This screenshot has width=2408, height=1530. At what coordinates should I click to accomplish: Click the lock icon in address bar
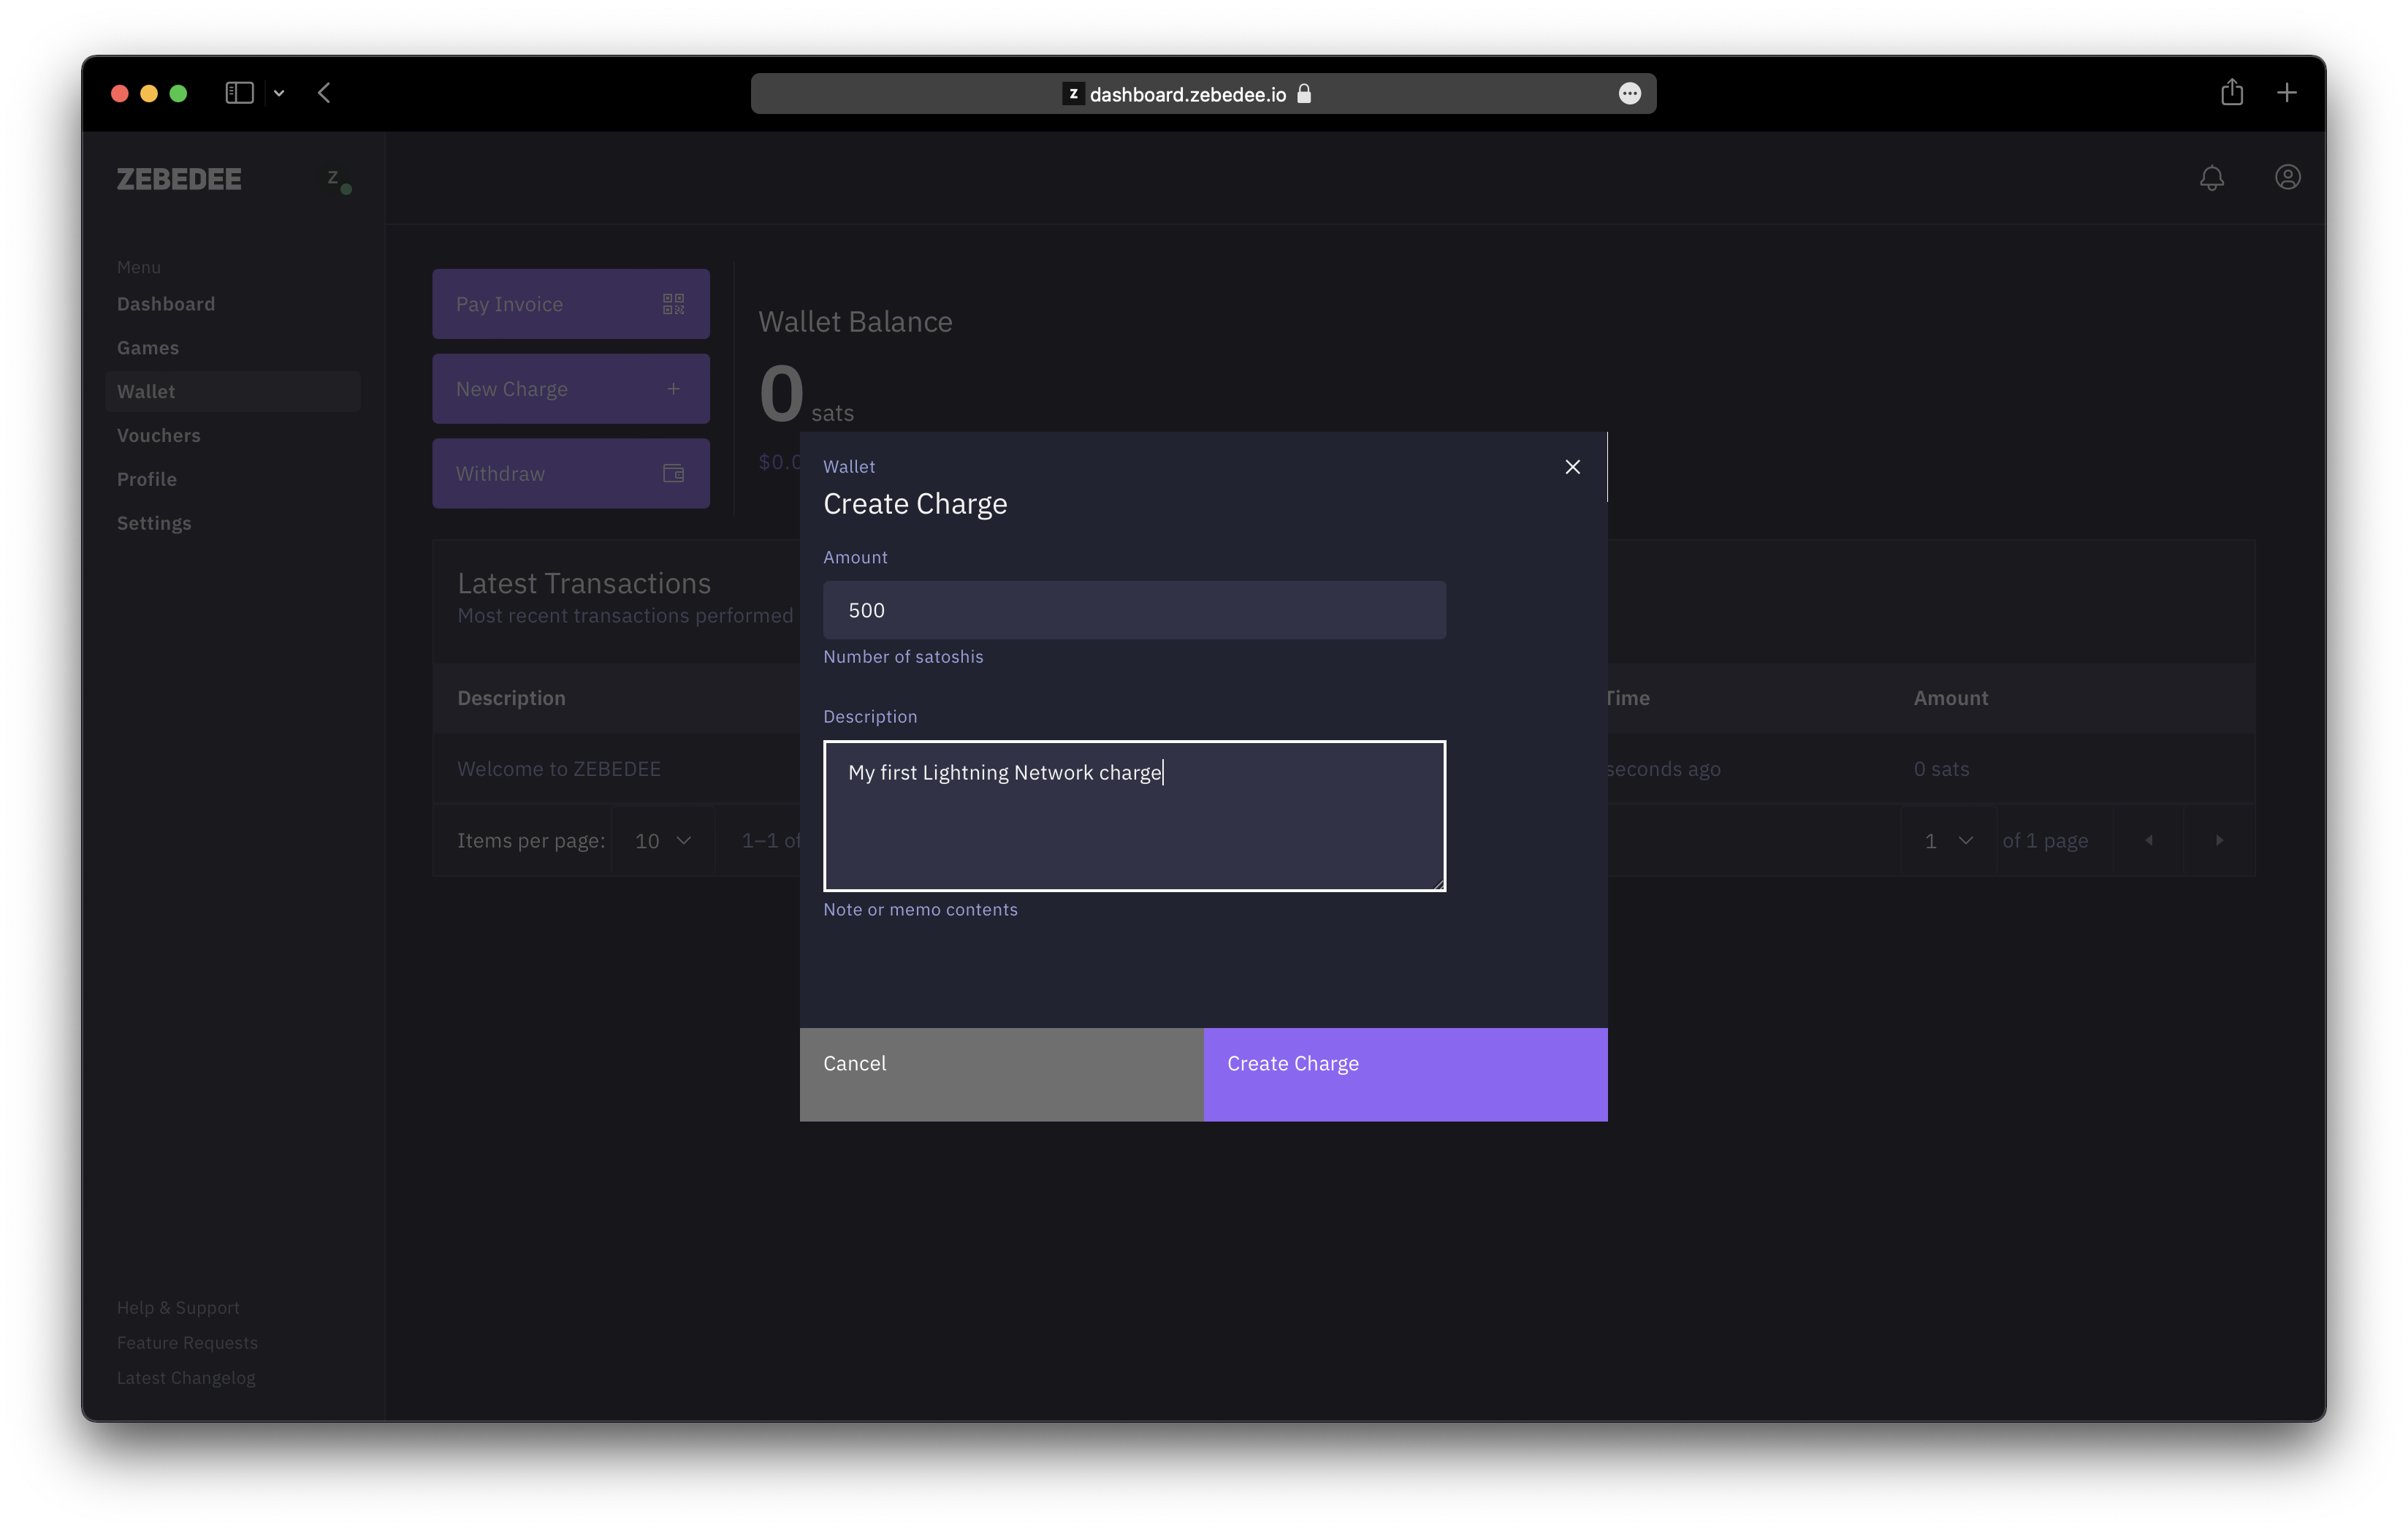point(1304,94)
